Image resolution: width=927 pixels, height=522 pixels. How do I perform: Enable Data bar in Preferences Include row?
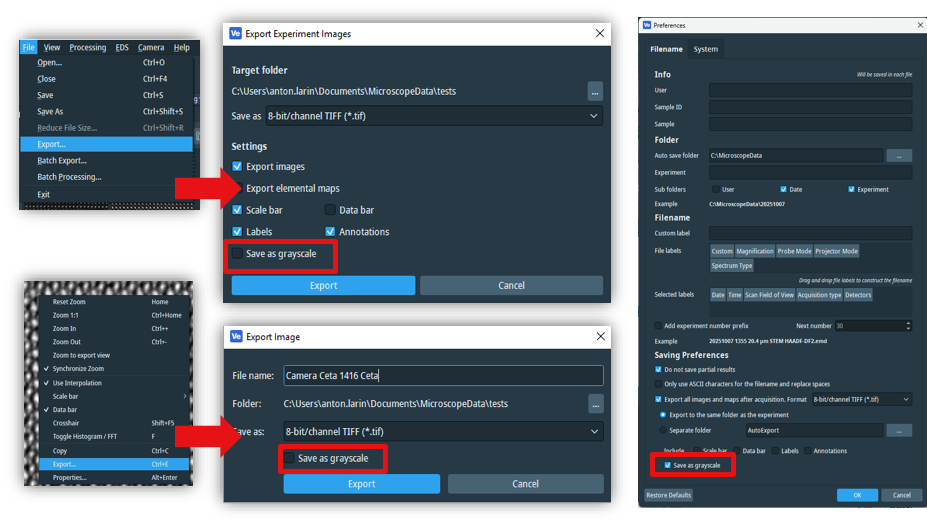click(737, 451)
